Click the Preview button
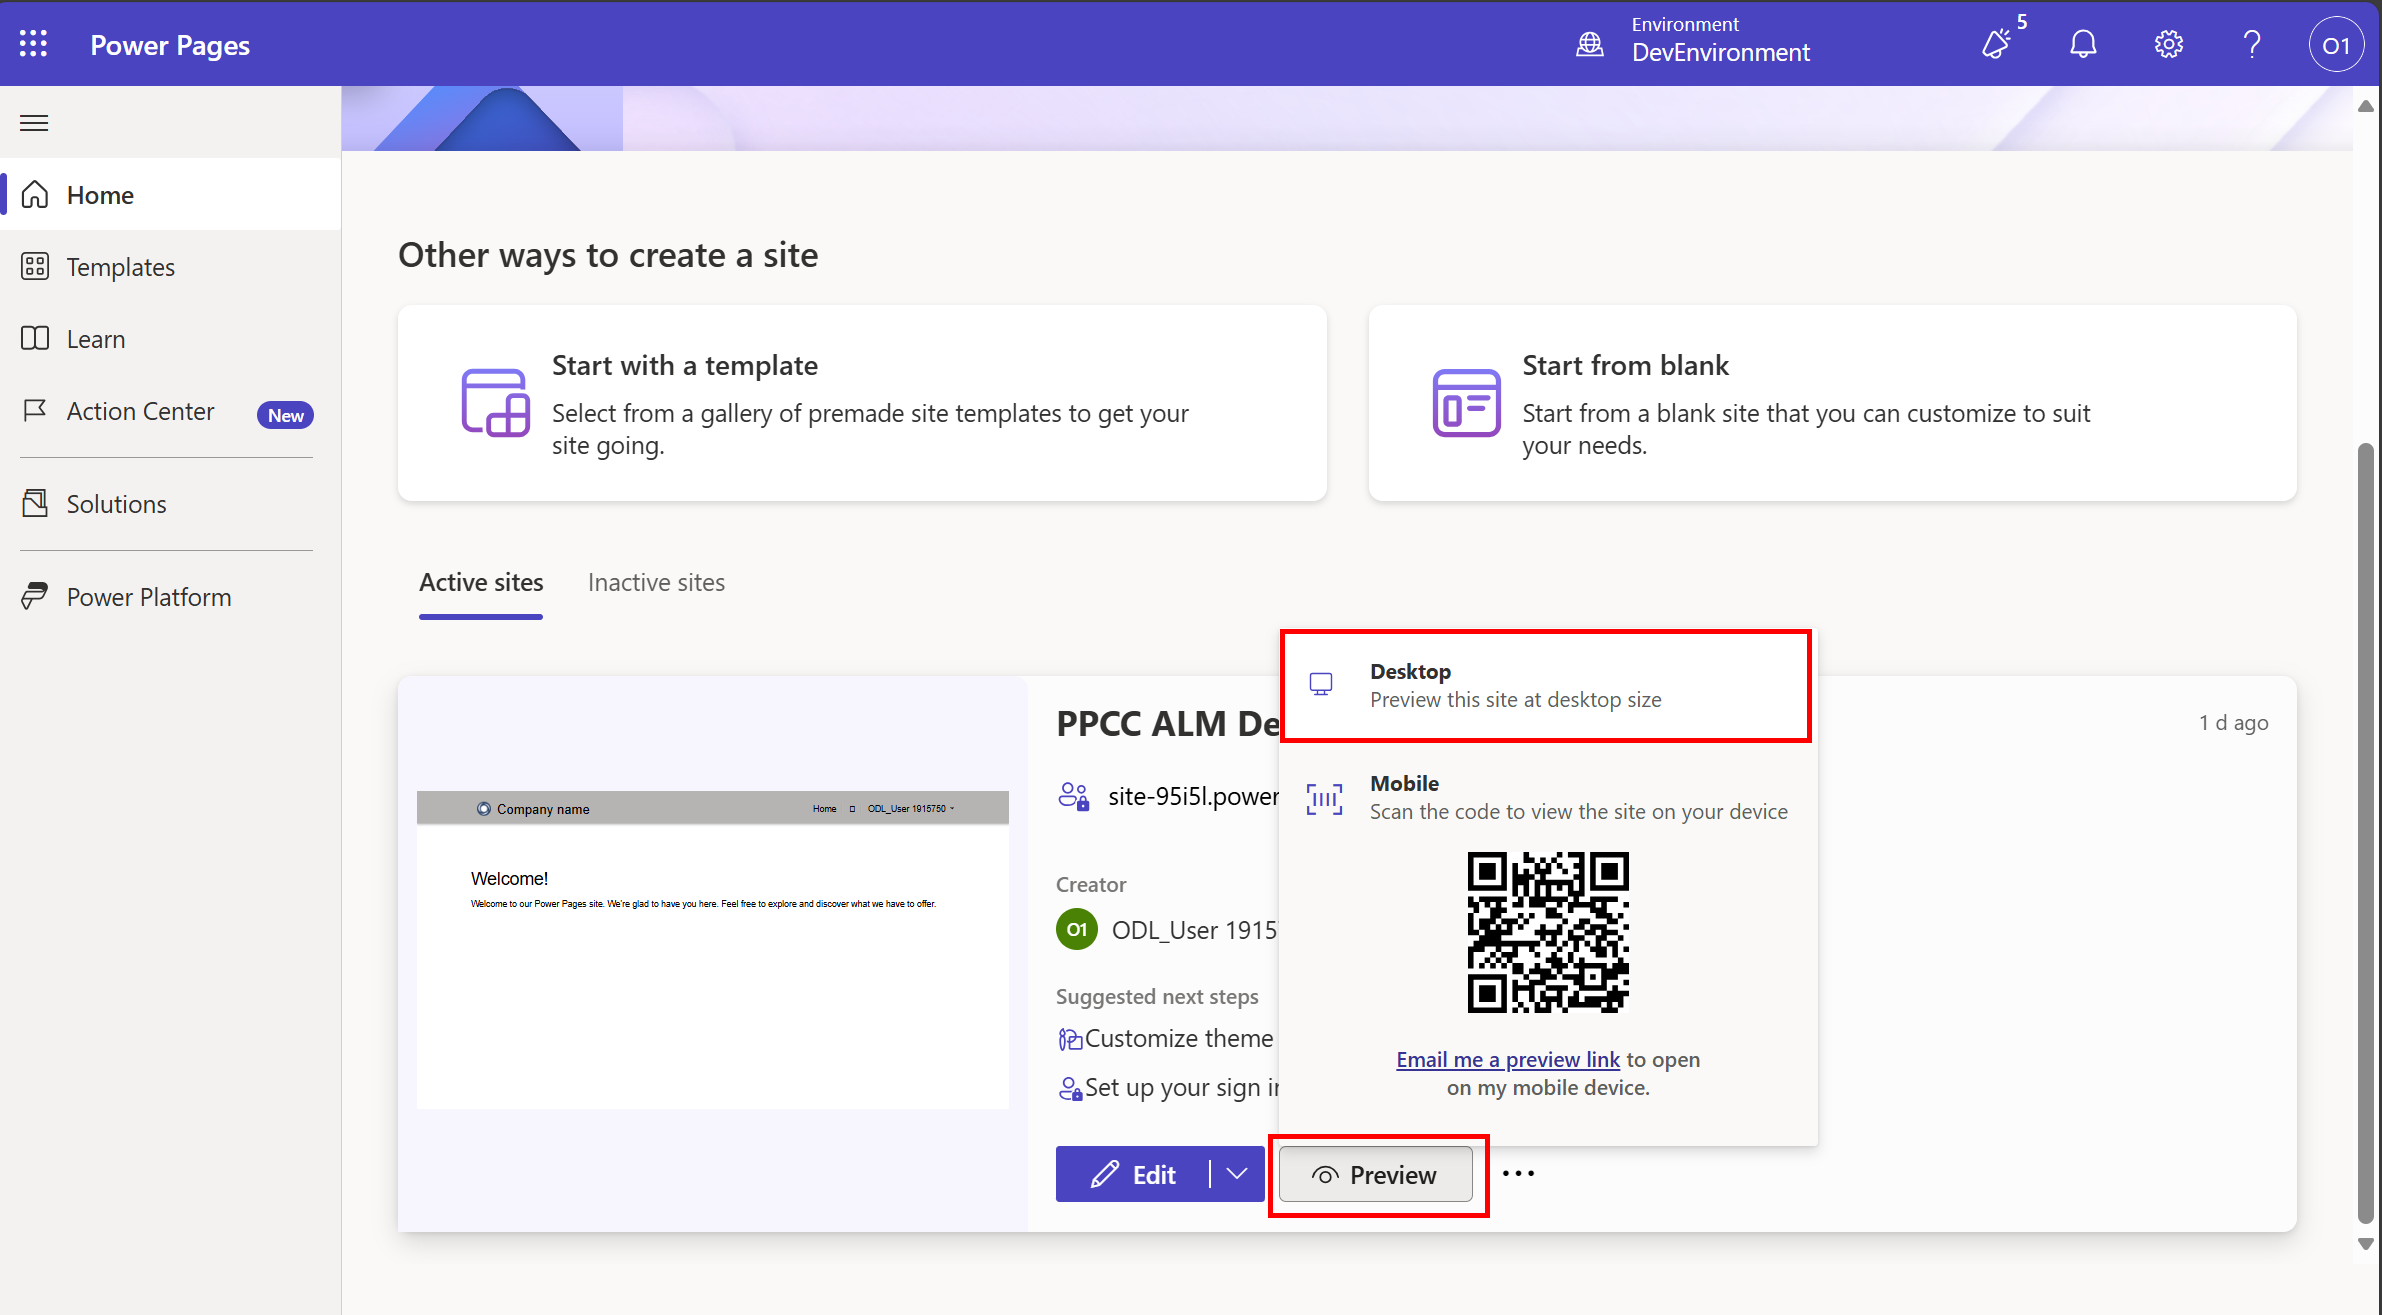 1376,1175
